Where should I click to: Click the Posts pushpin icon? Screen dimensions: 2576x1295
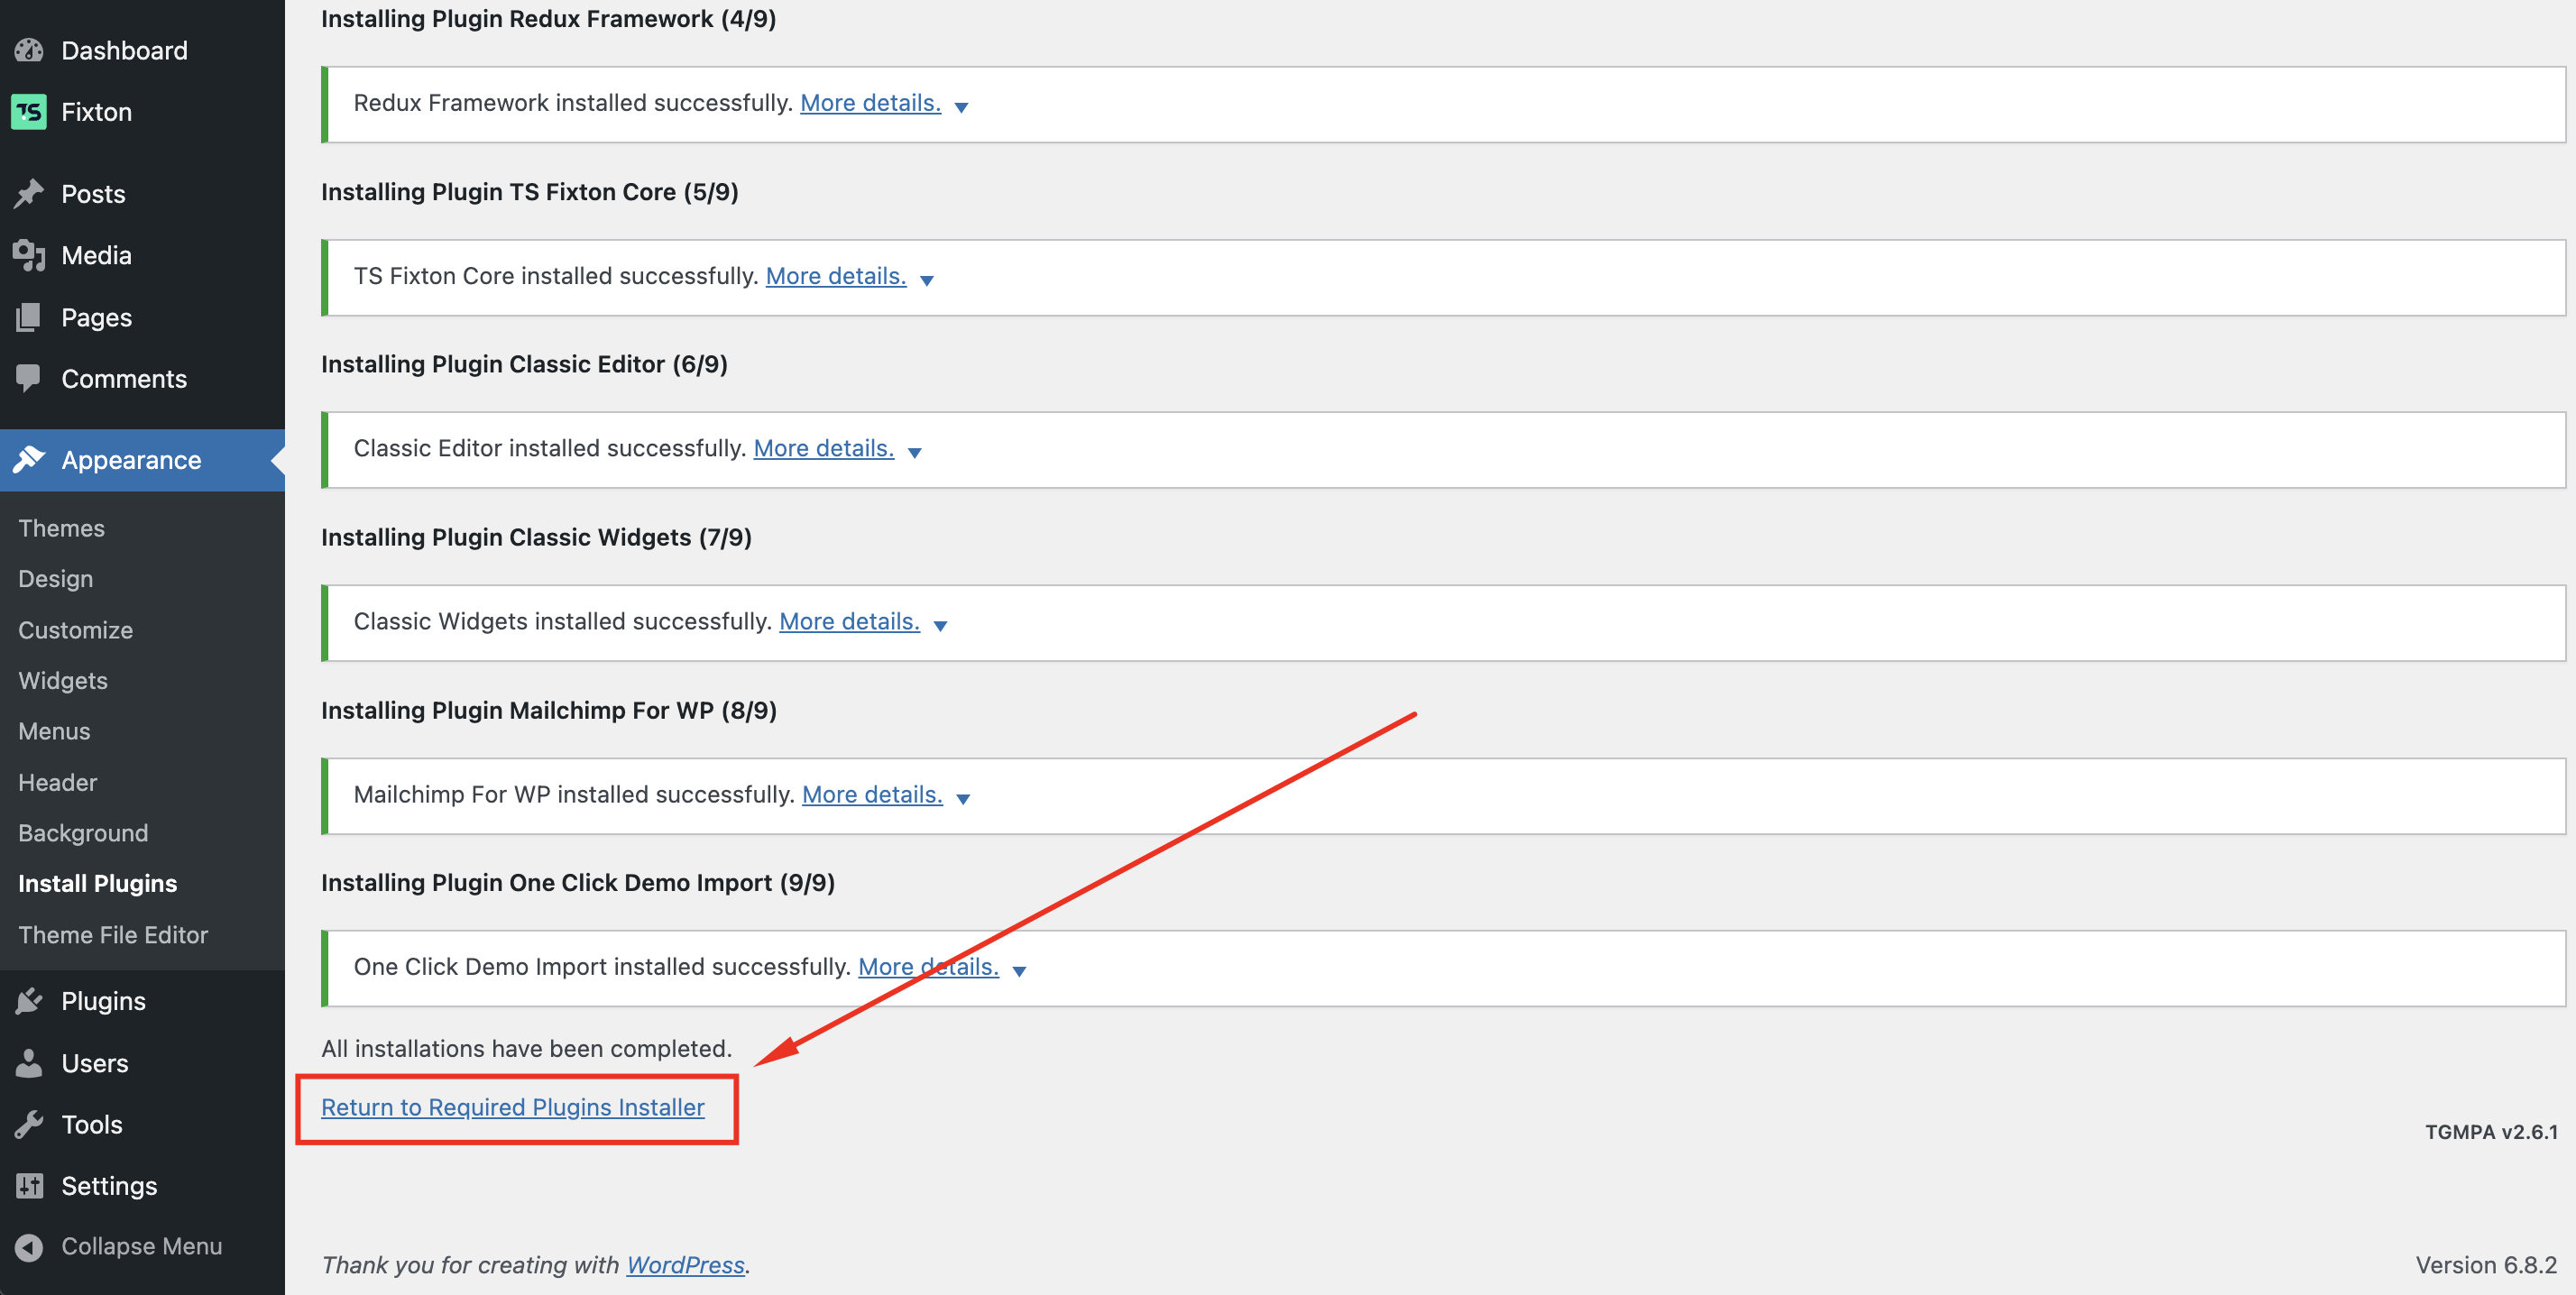pyautogui.click(x=29, y=193)
